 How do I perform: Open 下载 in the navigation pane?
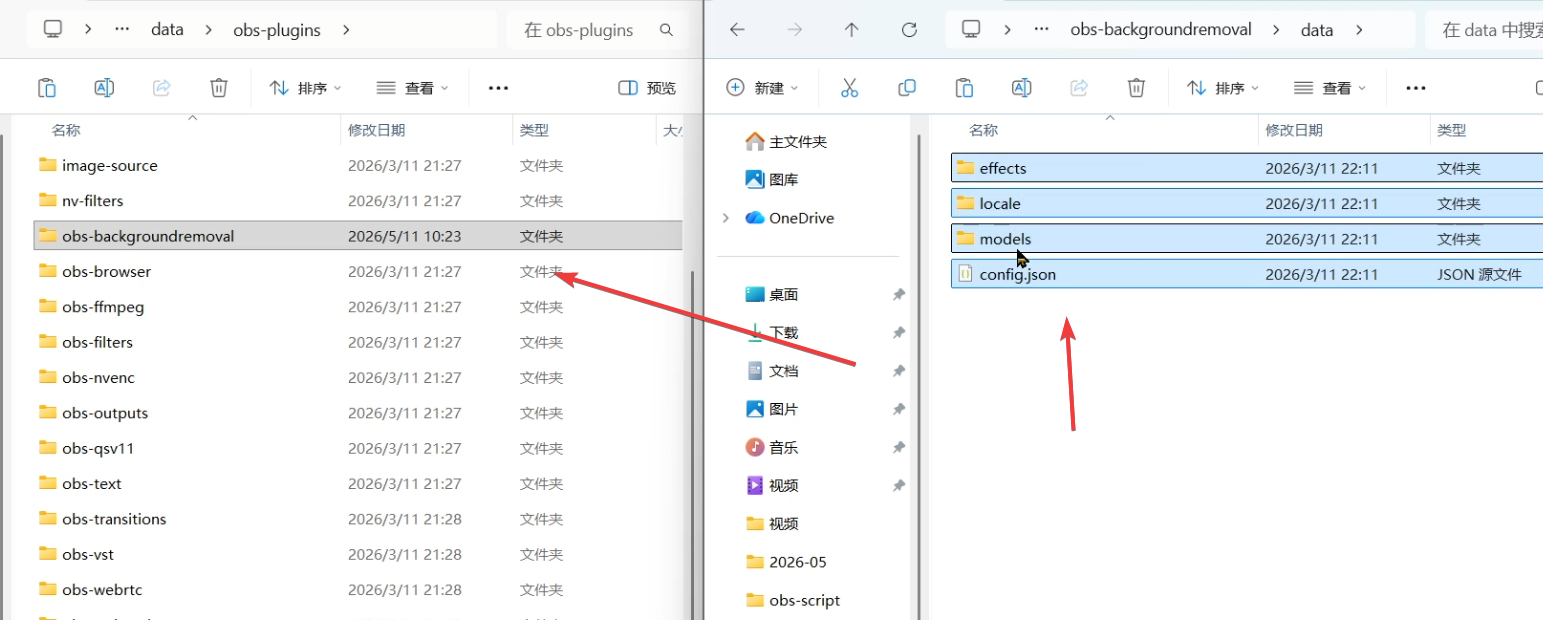click(772, 332)
